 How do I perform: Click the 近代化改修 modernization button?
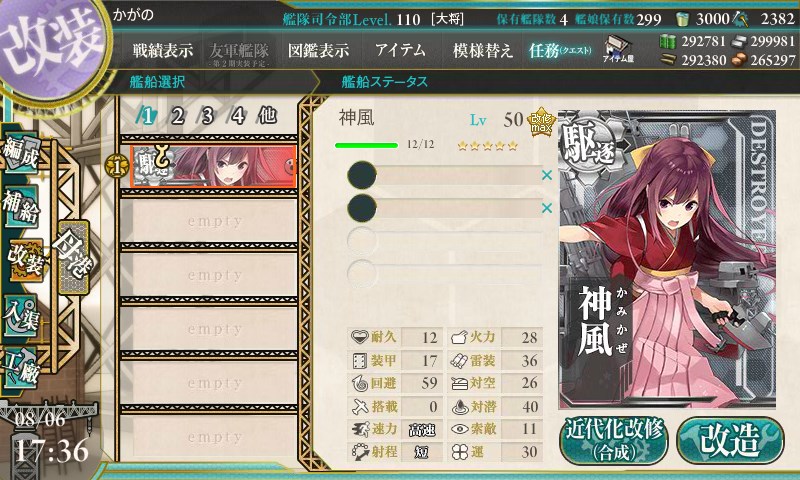point(613,441)
